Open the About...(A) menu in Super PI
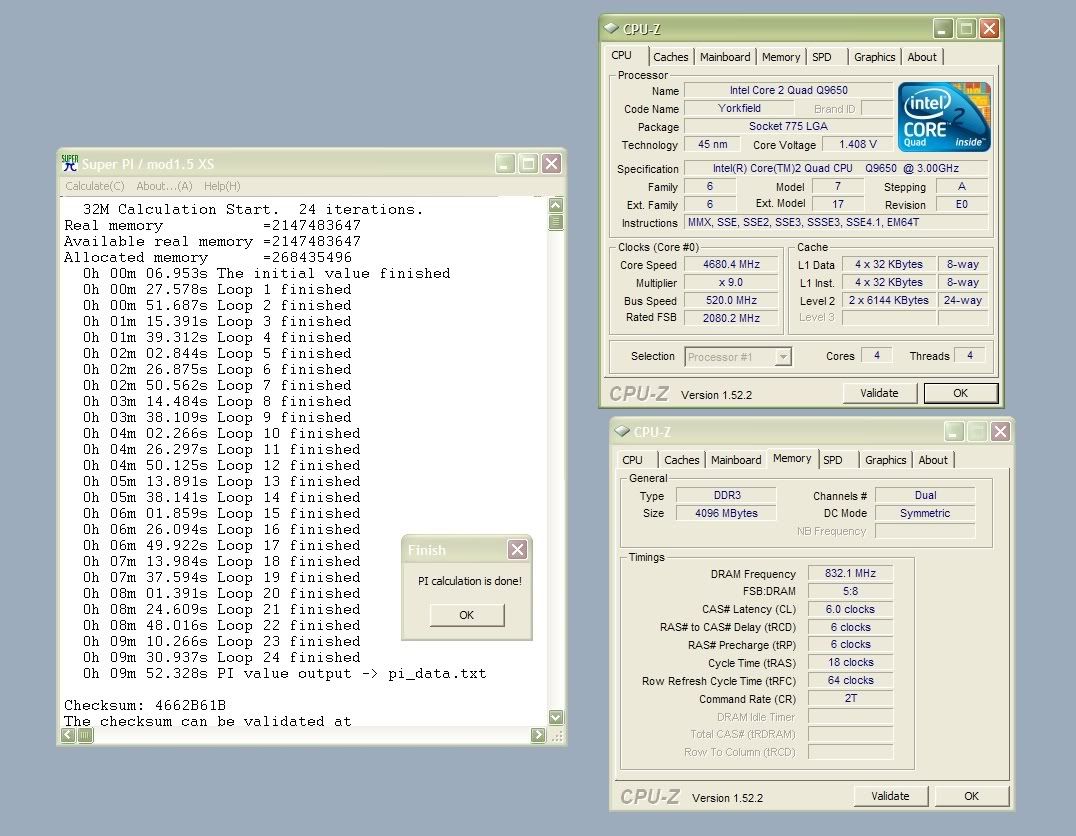Image resolution: width=1076 pixels, height=836 pixels. coord(164,186)
